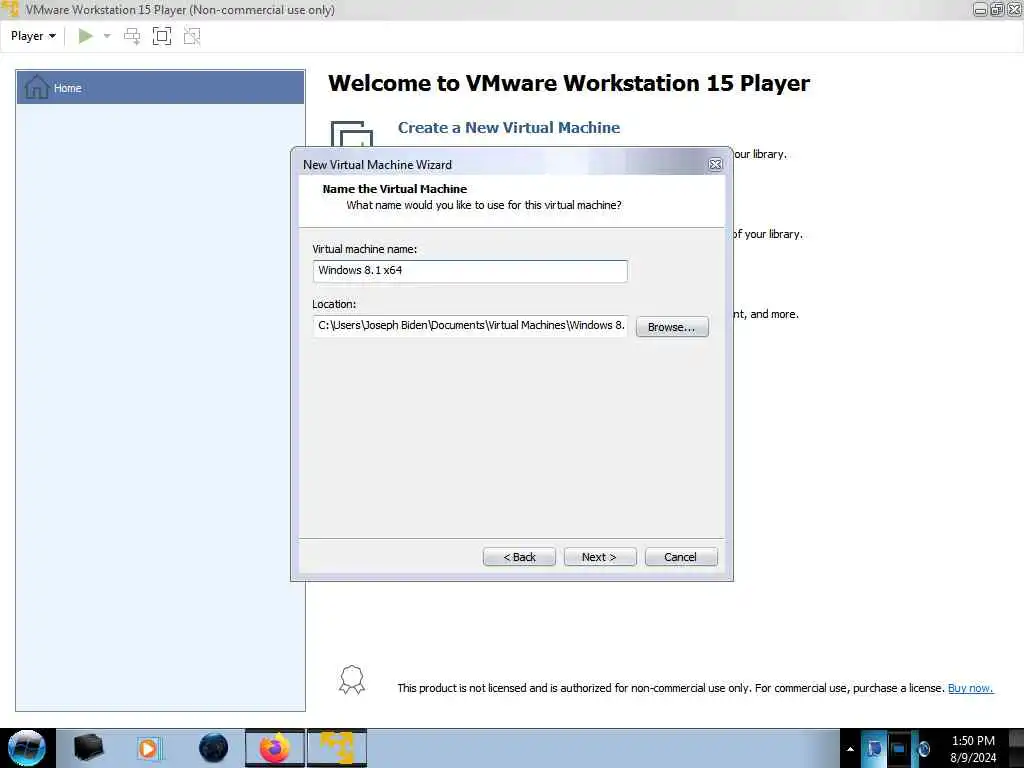Click Create a New Virtual Machine link

509,127
